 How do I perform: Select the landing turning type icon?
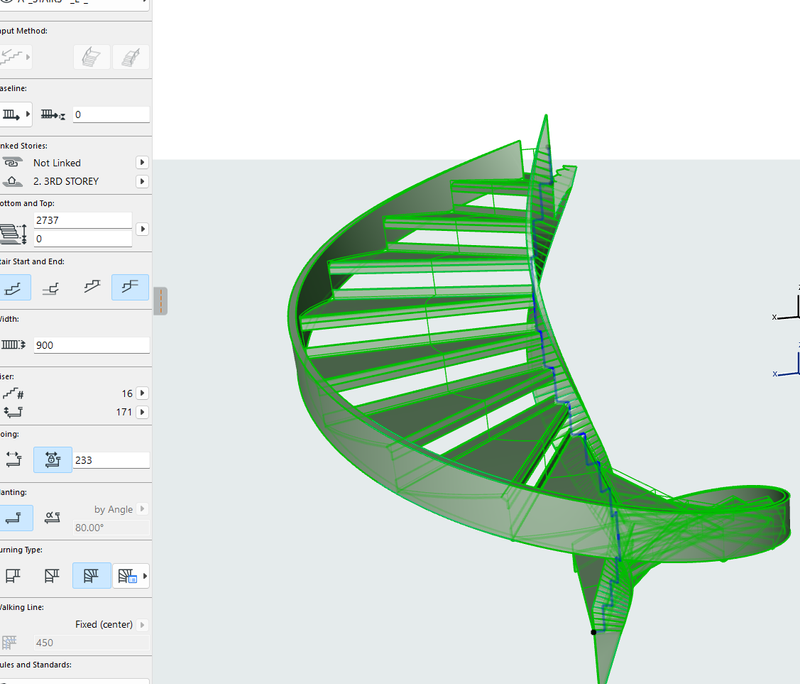coord(13,576)
